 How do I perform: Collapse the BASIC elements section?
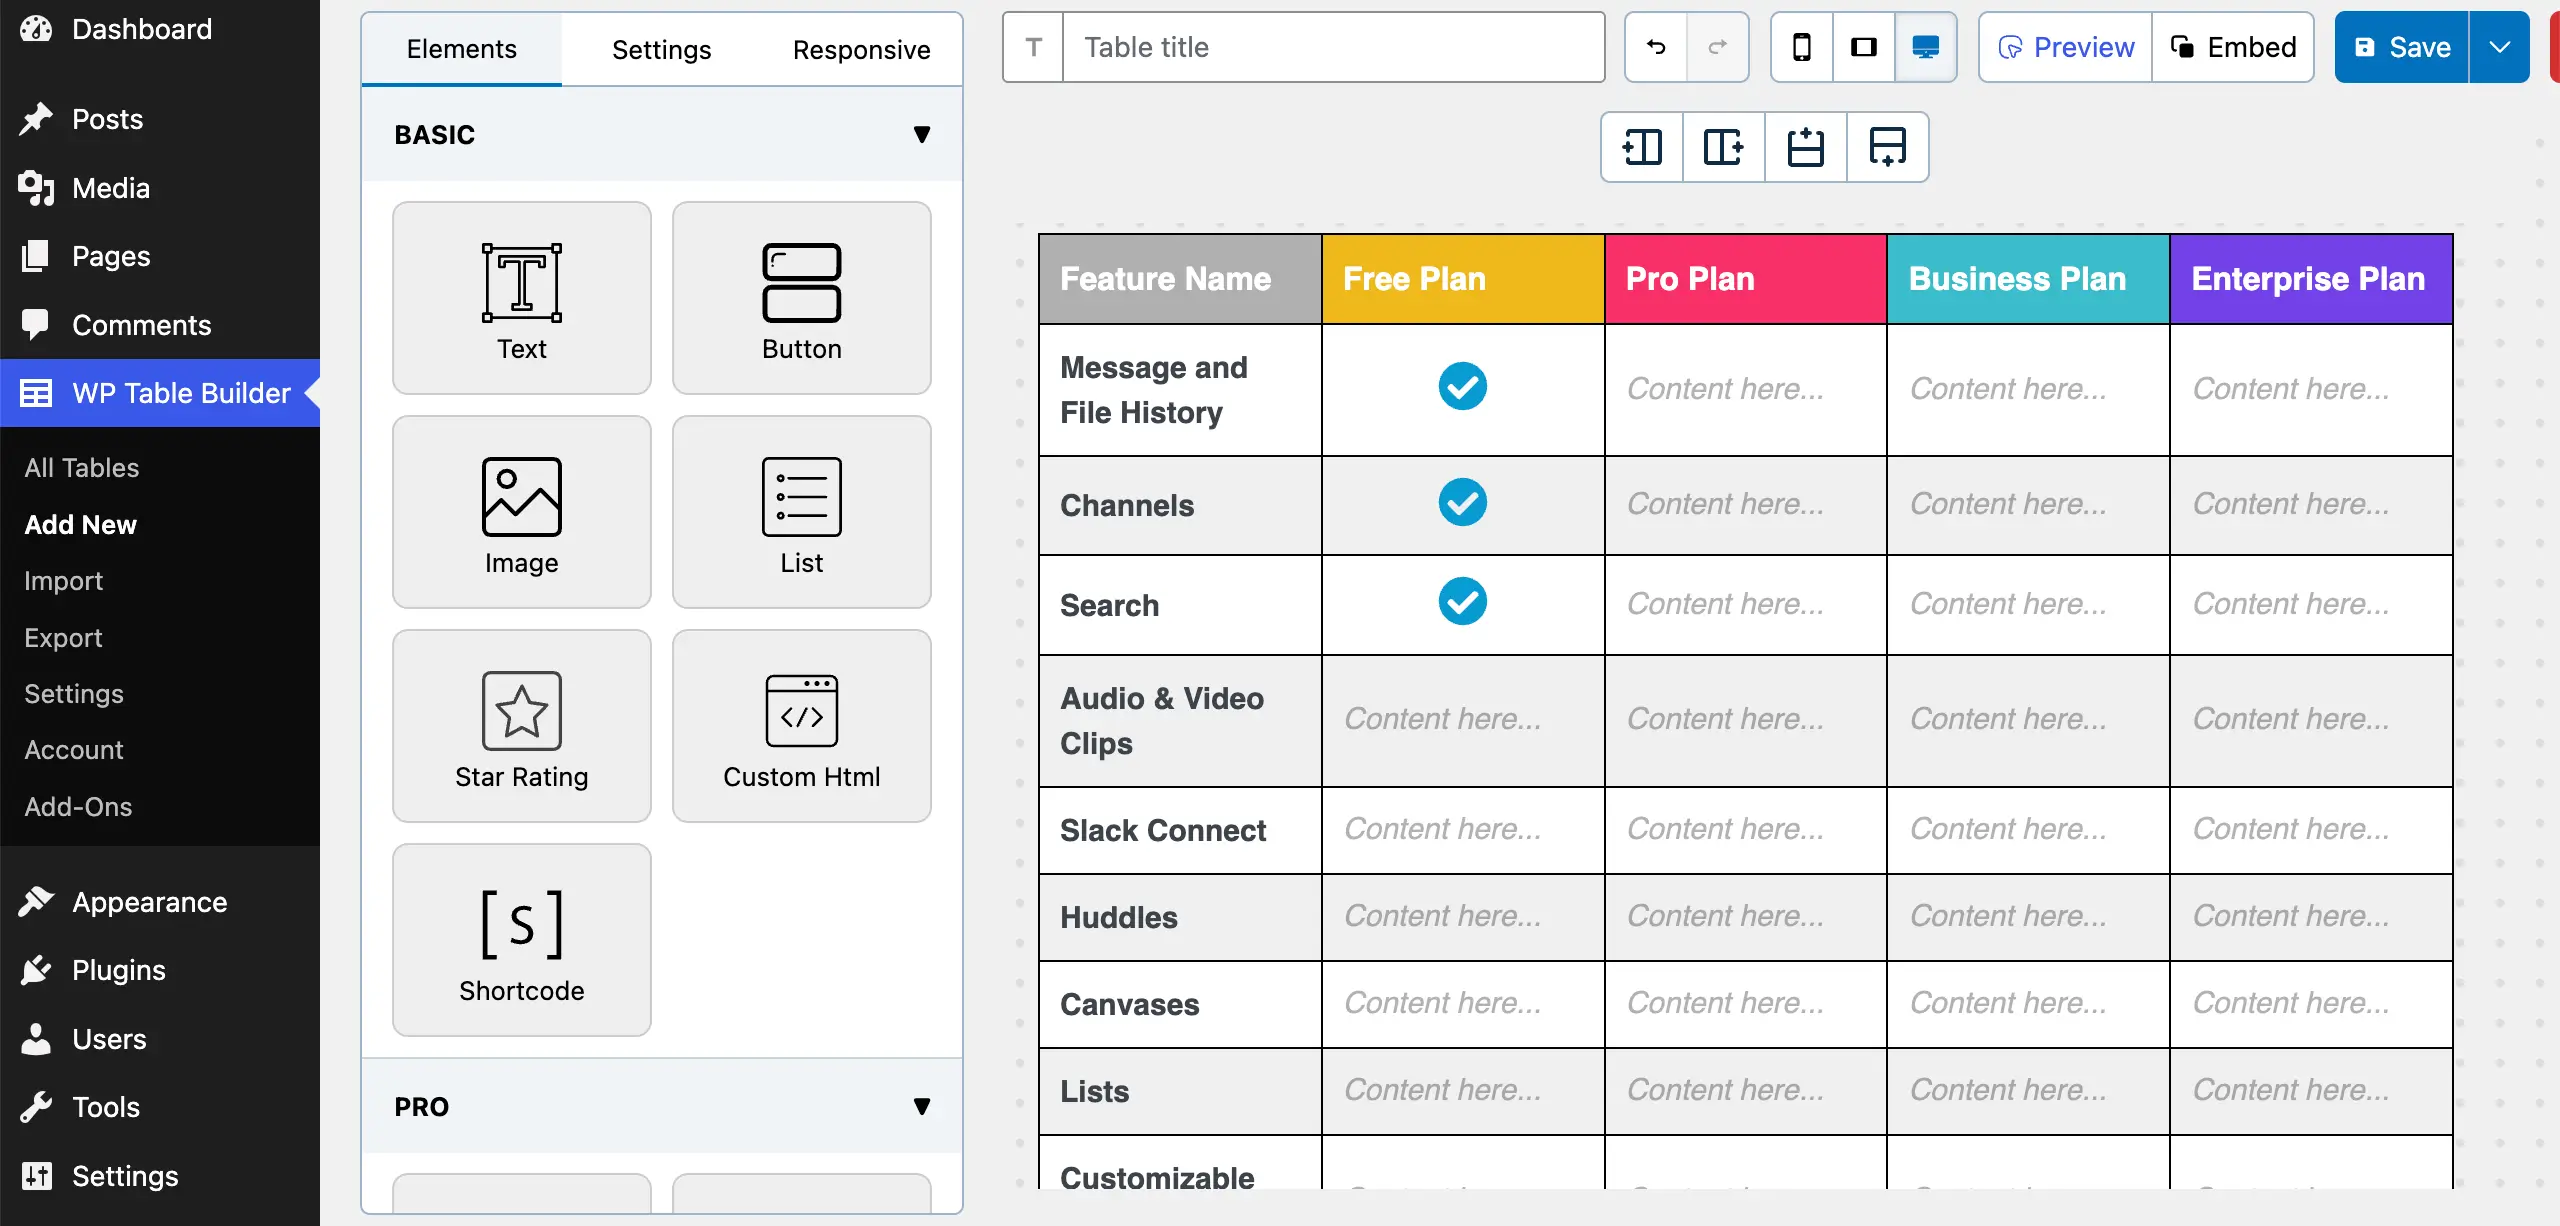921,135
